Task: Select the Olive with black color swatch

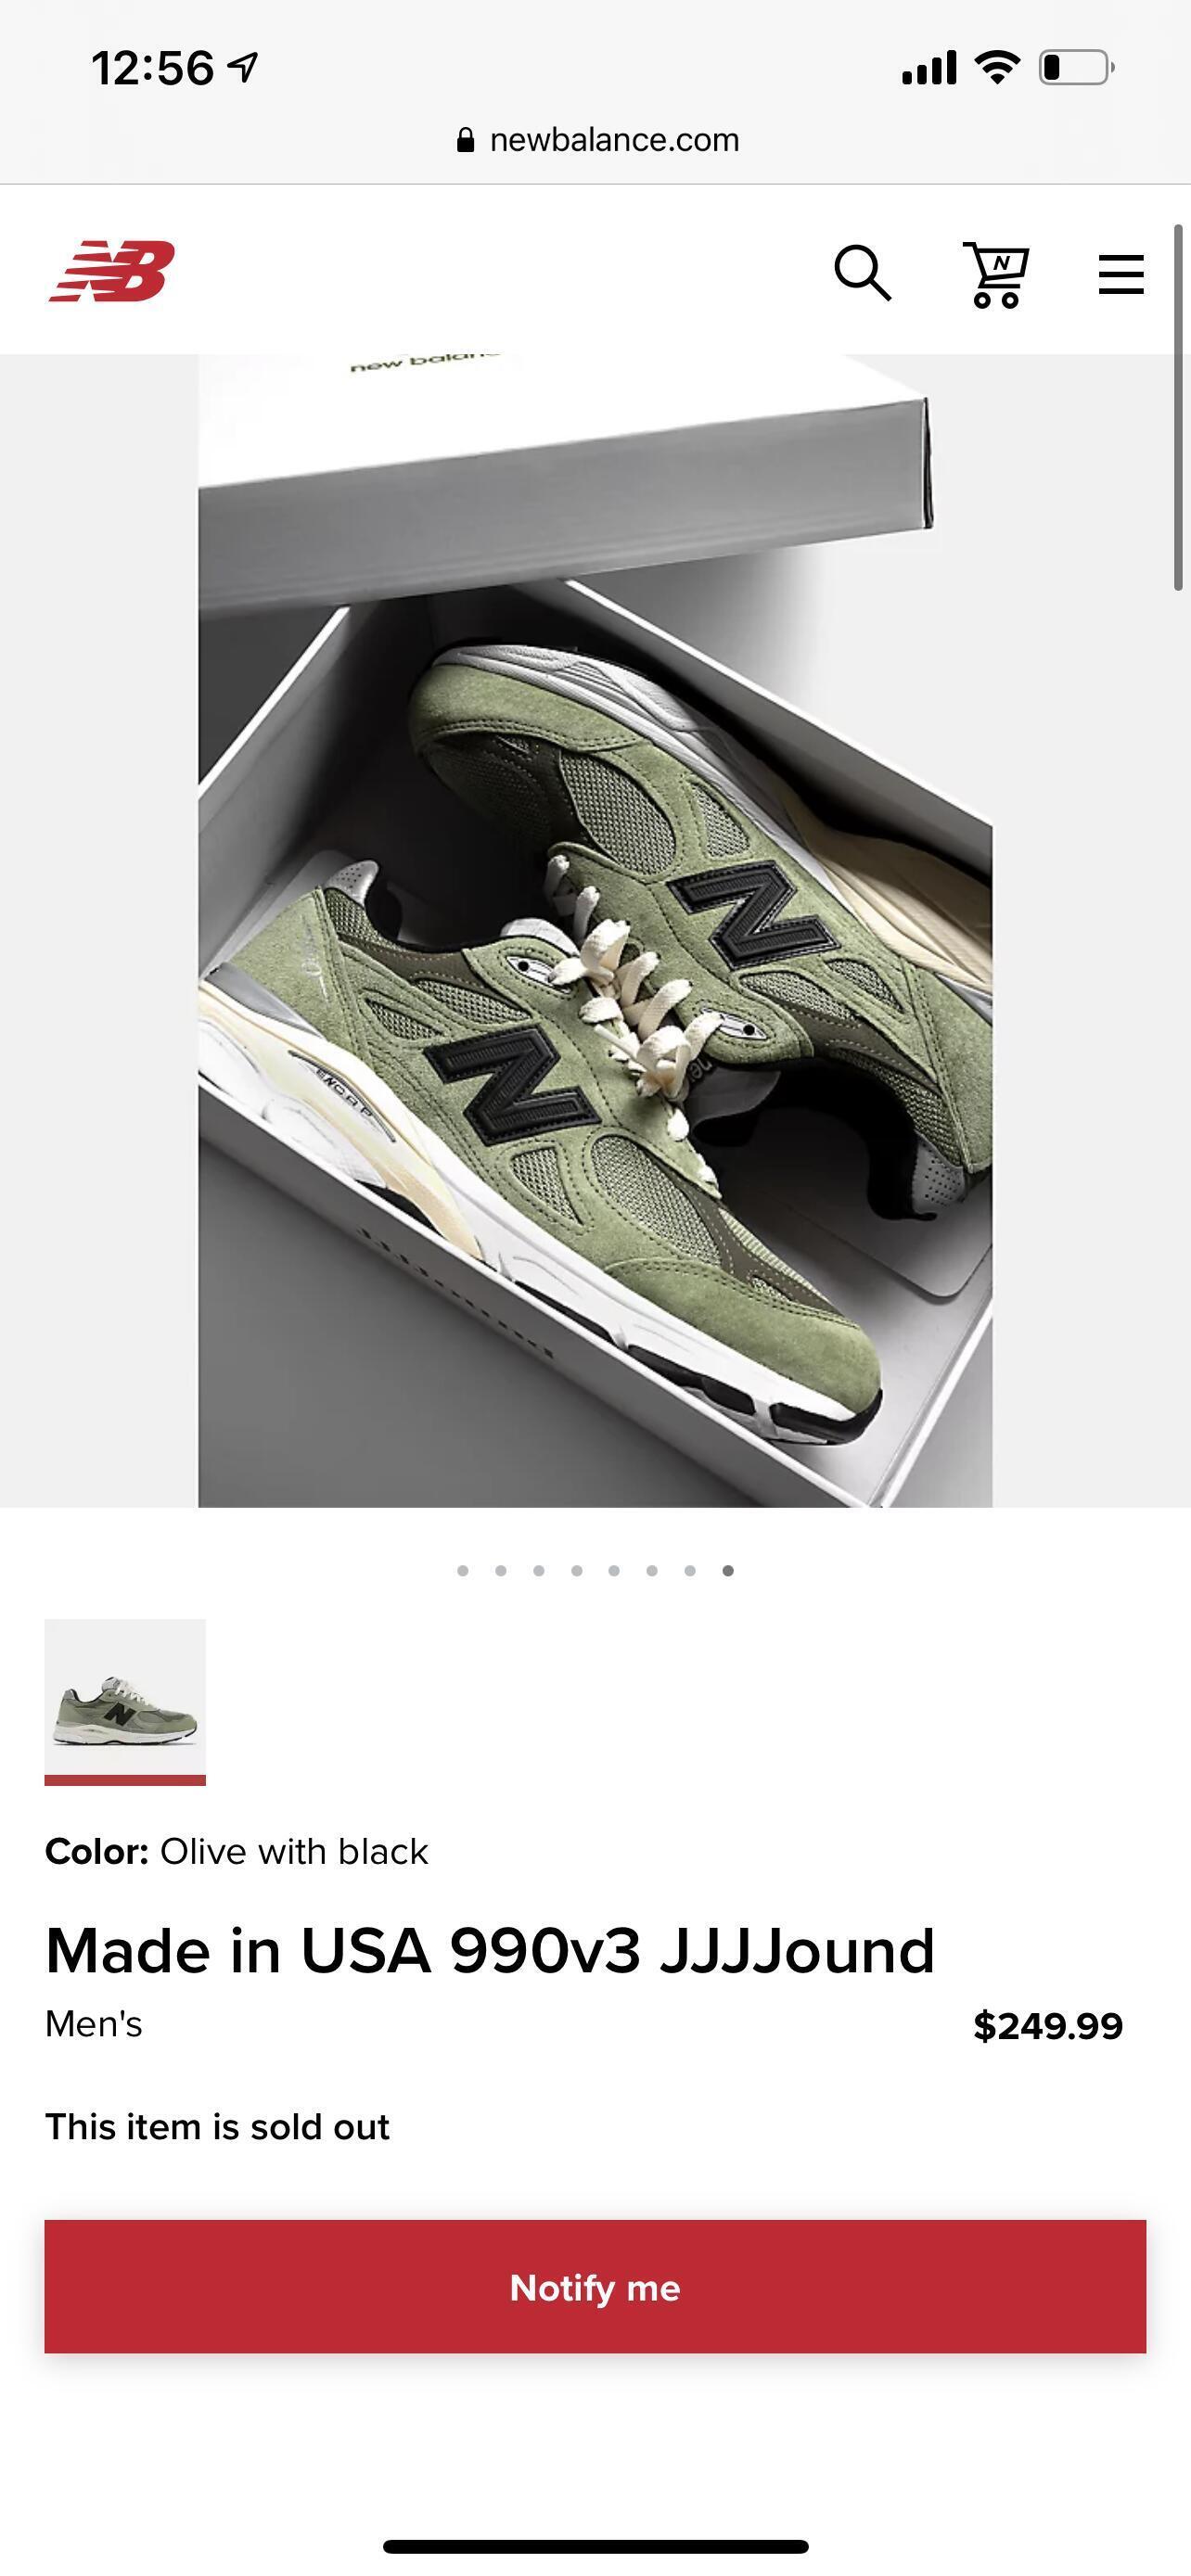Action: (125, 1700)
